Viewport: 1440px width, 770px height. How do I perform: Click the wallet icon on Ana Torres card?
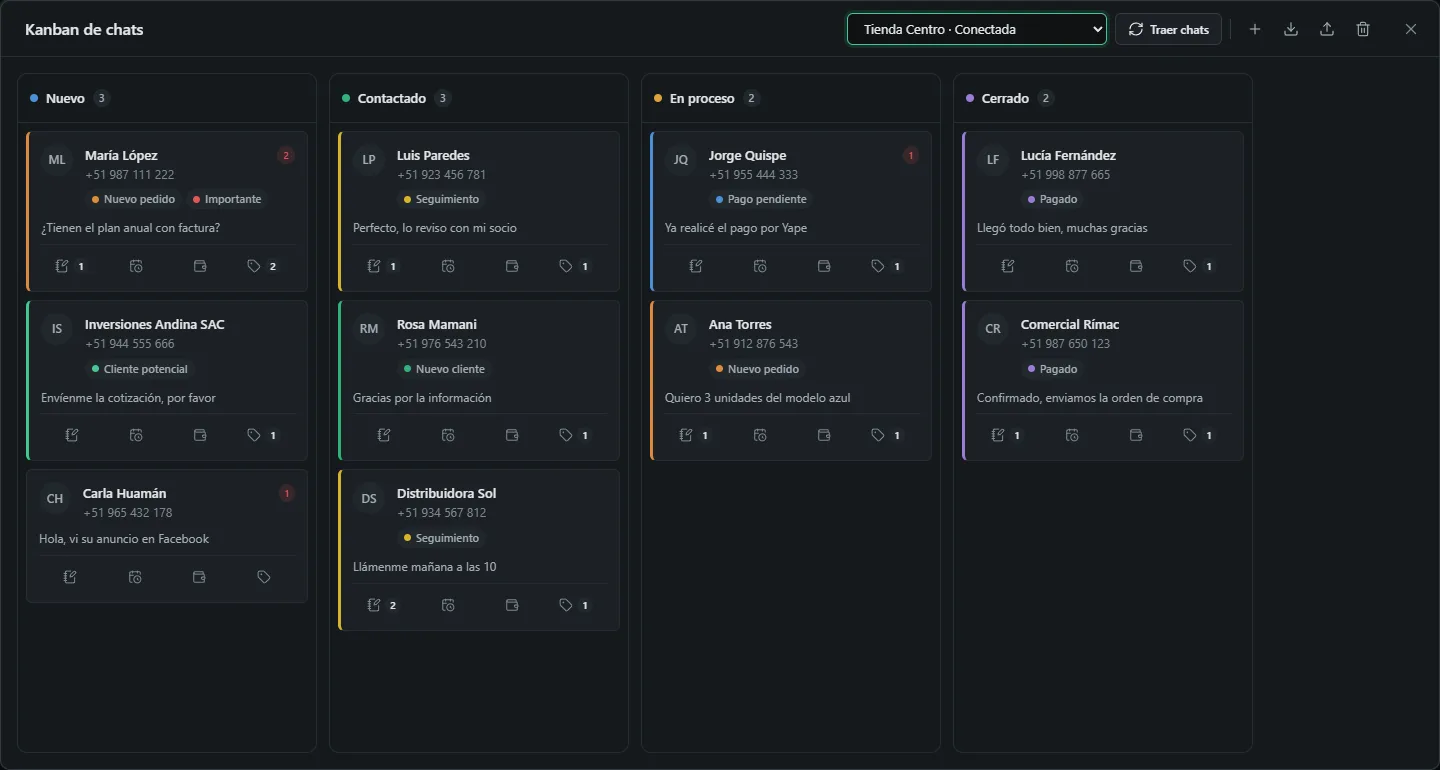tap(824, 435)
